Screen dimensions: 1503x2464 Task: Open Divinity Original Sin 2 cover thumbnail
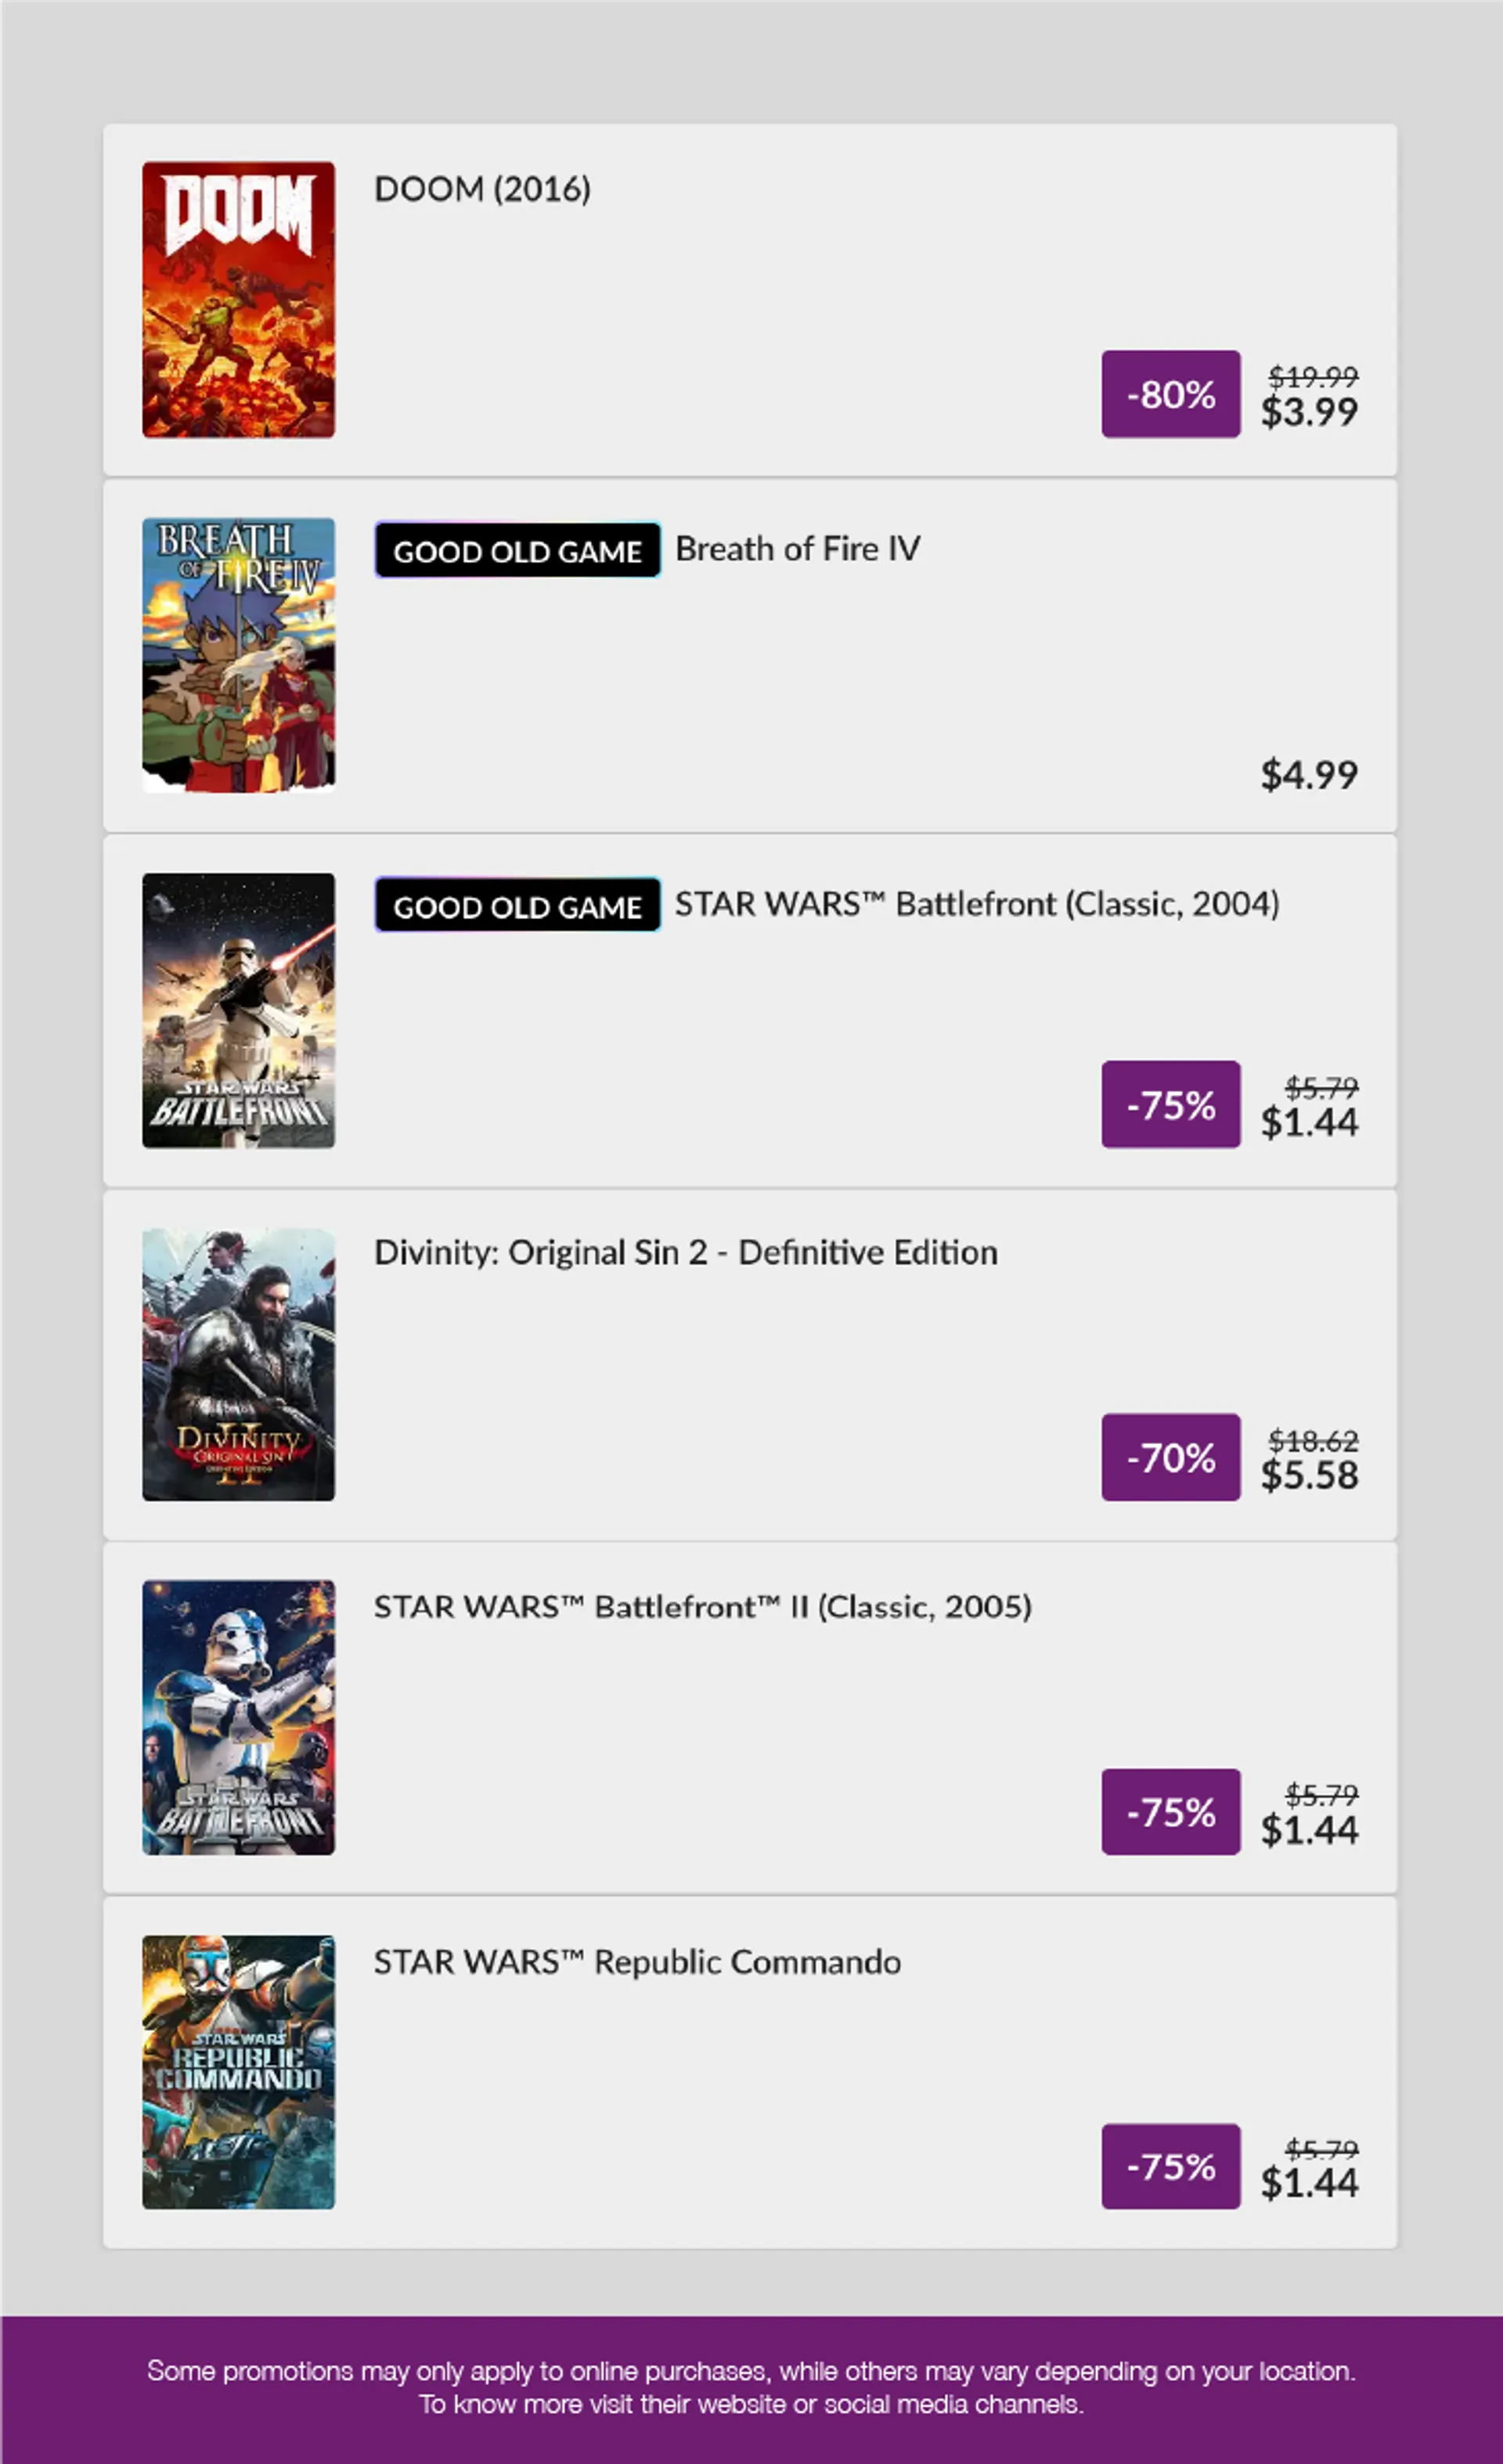(238, 1364)
